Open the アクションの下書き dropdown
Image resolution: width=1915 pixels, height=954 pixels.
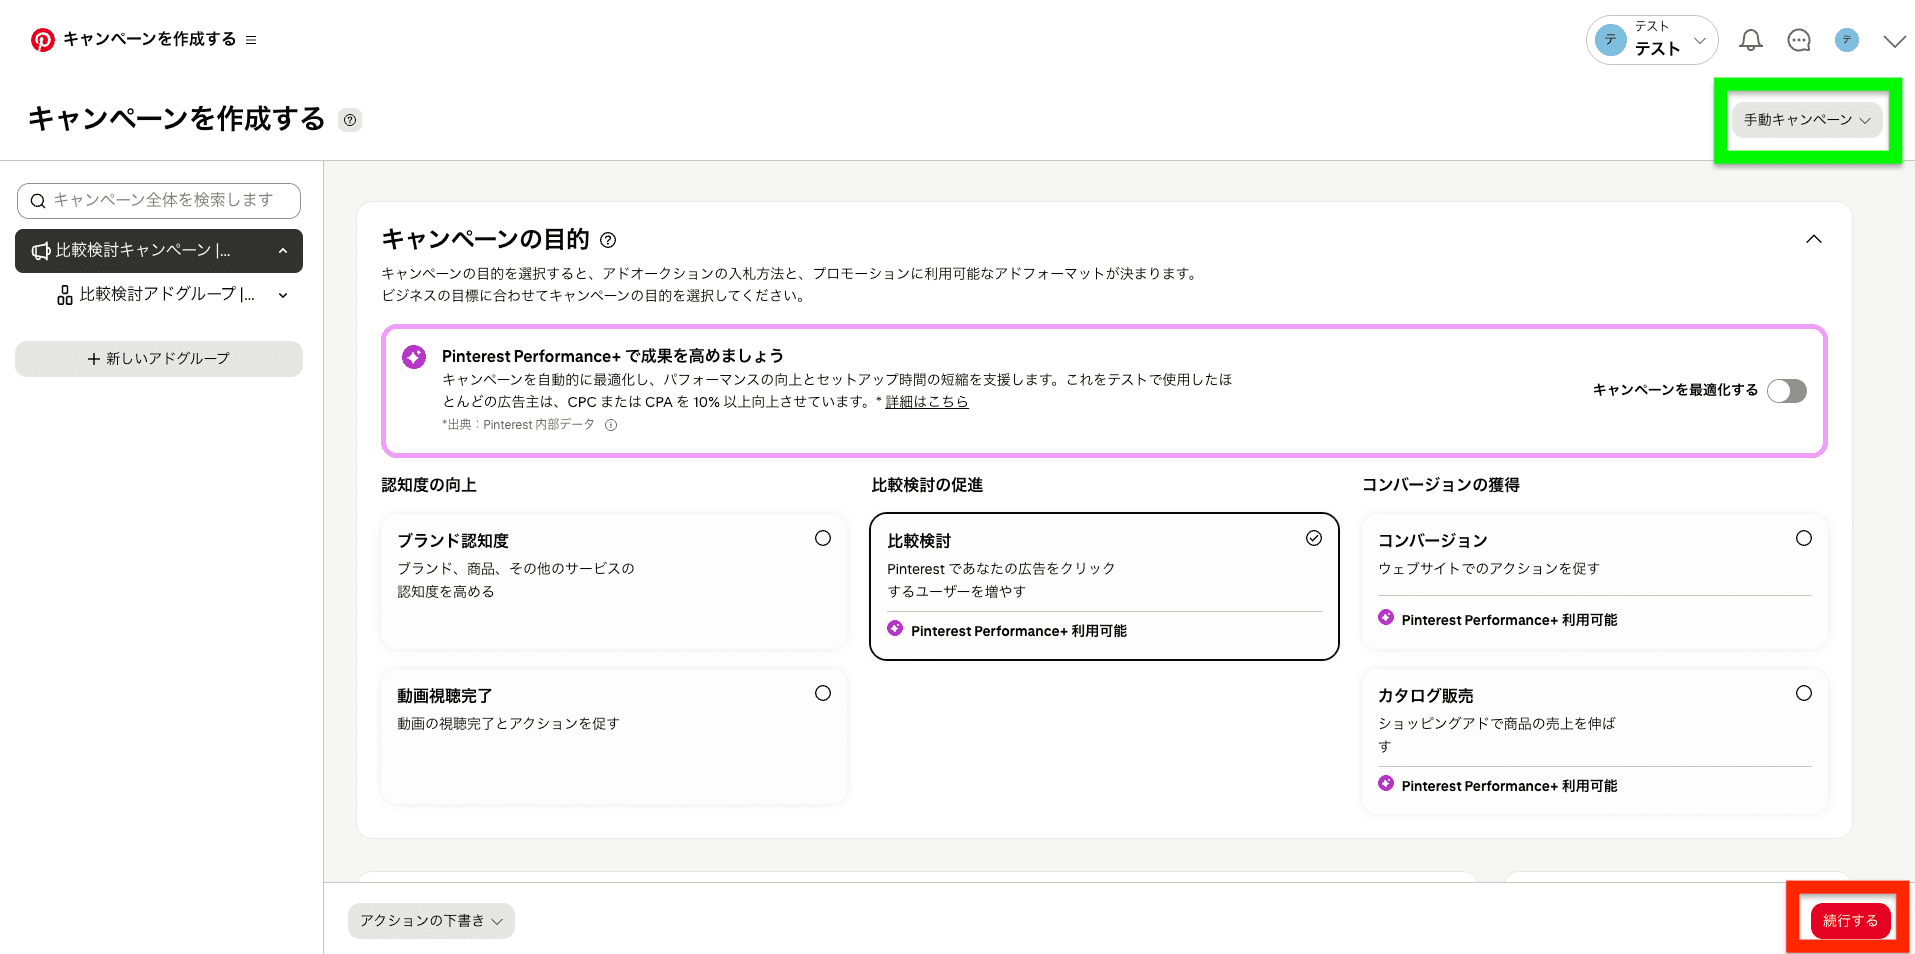pos(431,921)
